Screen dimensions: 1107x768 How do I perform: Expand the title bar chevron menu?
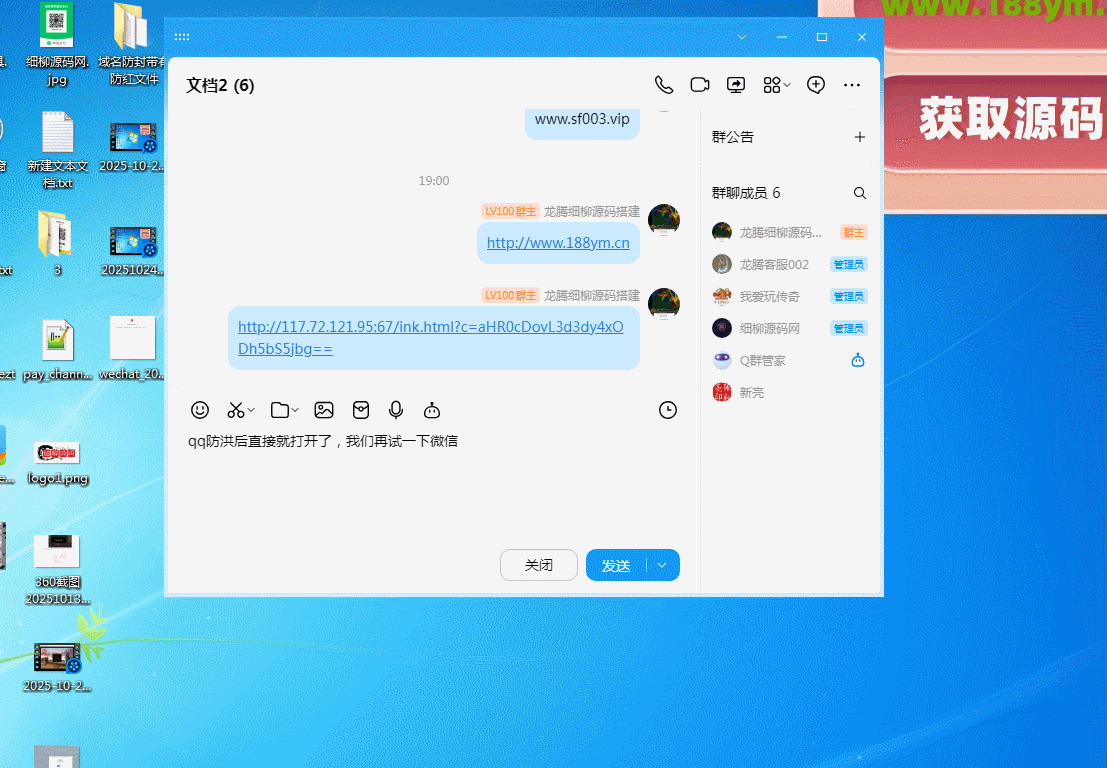pos(742,37)
